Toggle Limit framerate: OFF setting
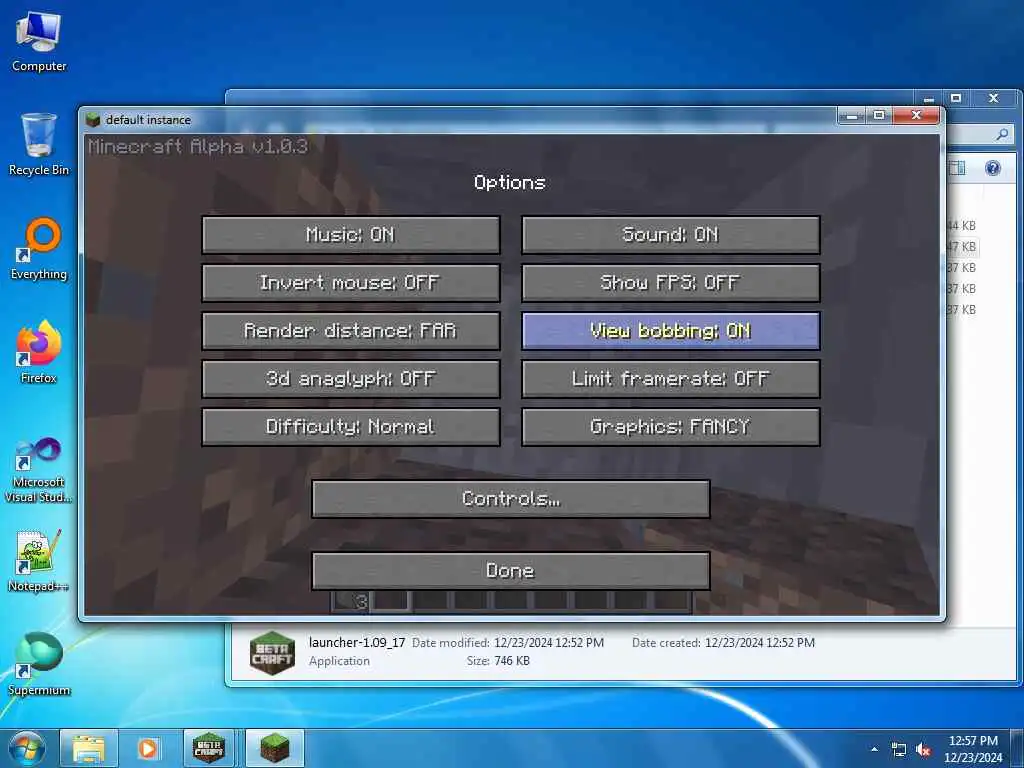The image size is (1024, 768). point(670,379)
